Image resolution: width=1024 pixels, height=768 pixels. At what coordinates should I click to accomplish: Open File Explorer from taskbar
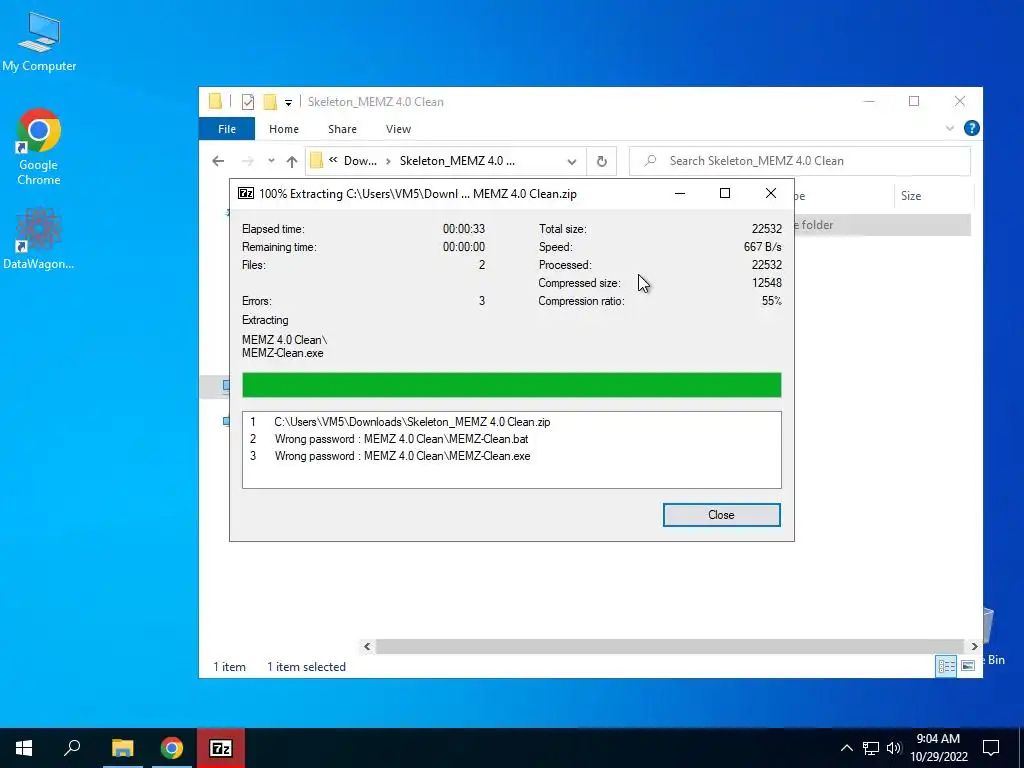pyautogui.click(x=122, y=748)
